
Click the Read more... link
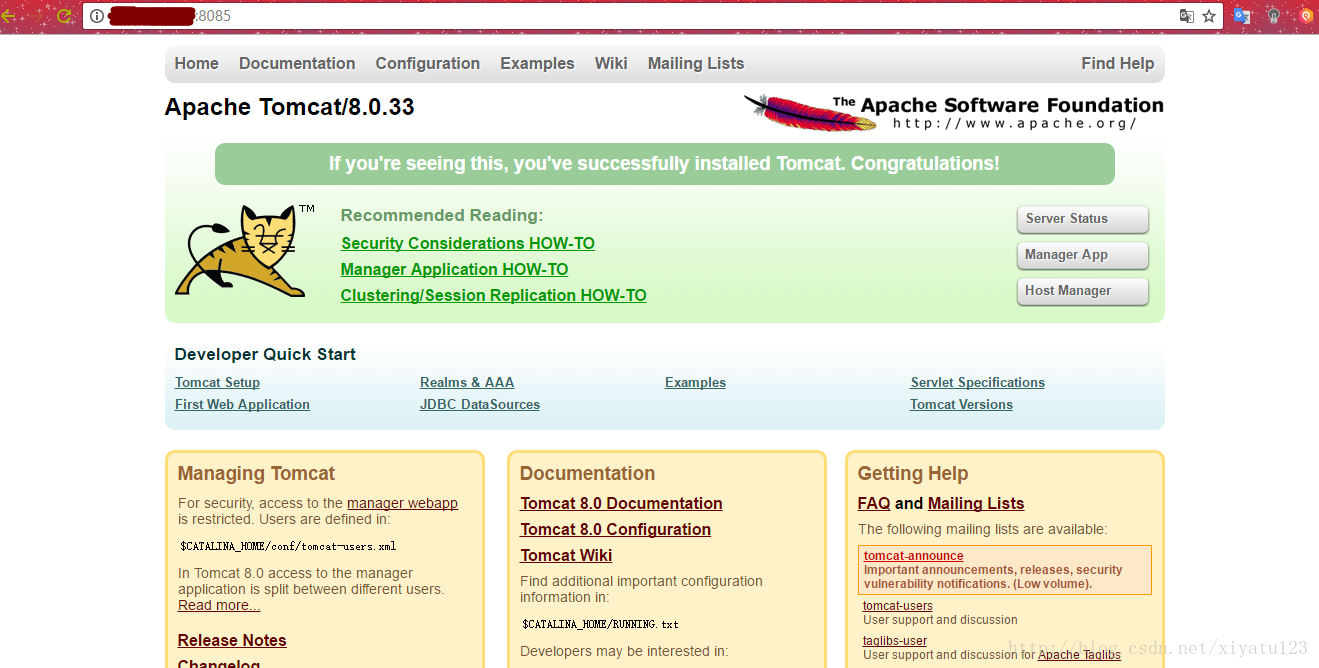click(219, 605)
